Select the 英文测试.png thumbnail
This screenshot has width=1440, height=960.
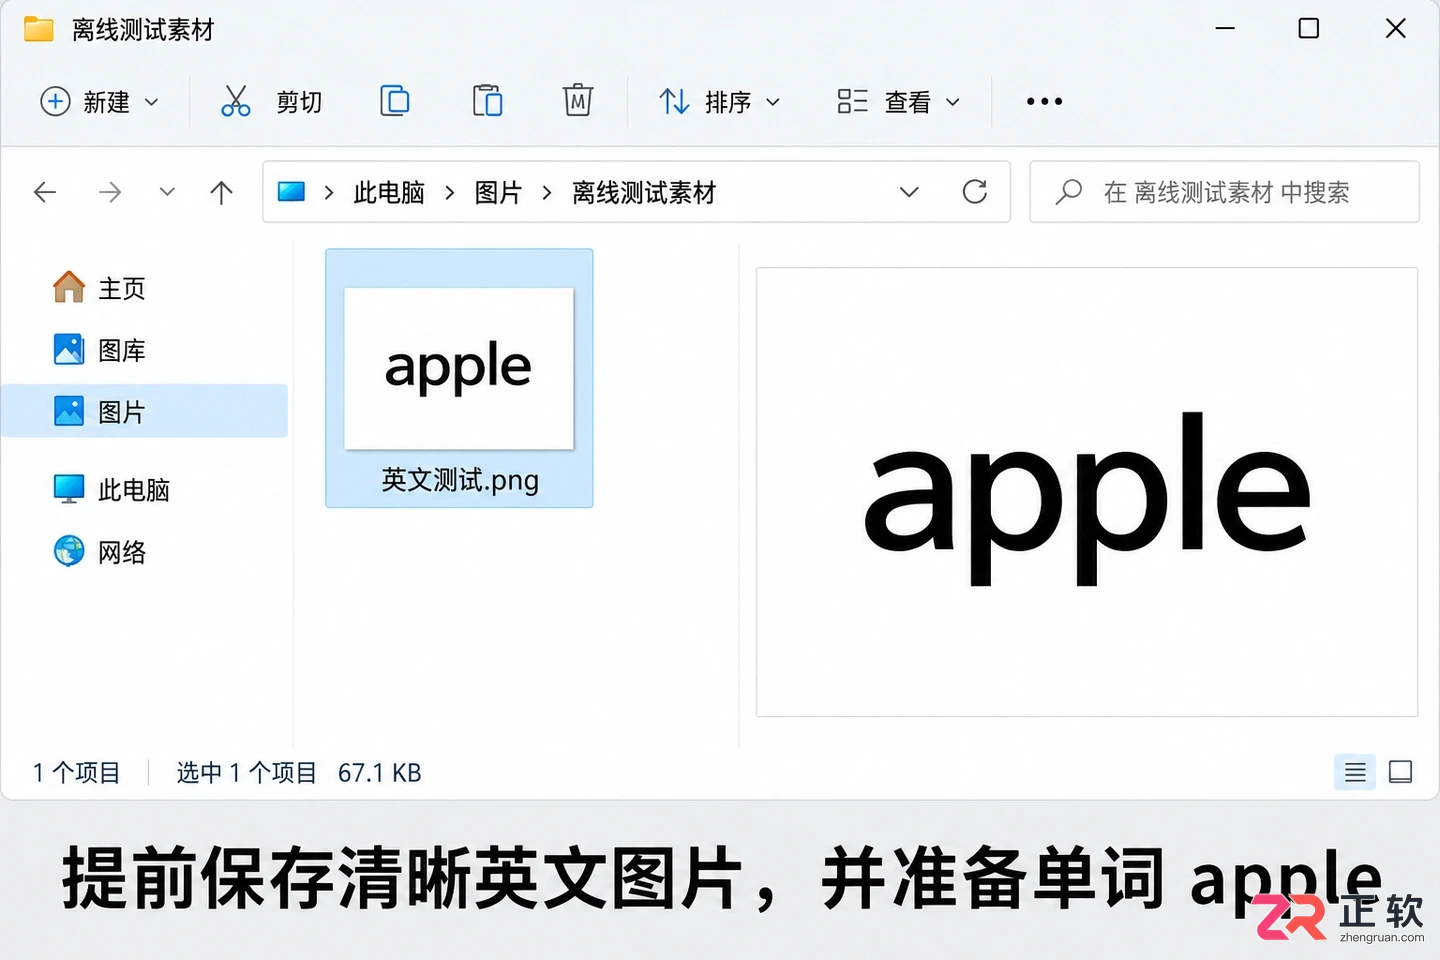[x=459, y=368]
